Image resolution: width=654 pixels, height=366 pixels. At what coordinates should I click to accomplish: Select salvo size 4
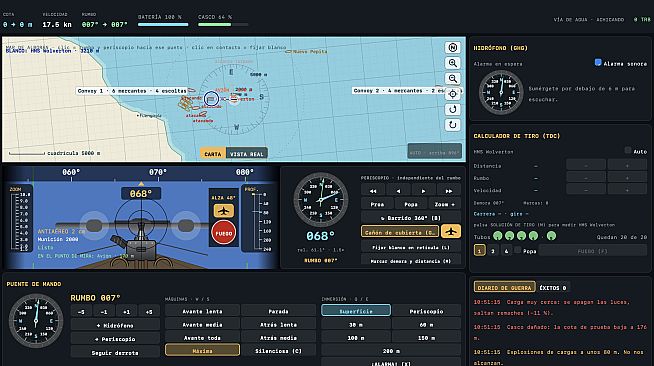(x=506, y=251)
